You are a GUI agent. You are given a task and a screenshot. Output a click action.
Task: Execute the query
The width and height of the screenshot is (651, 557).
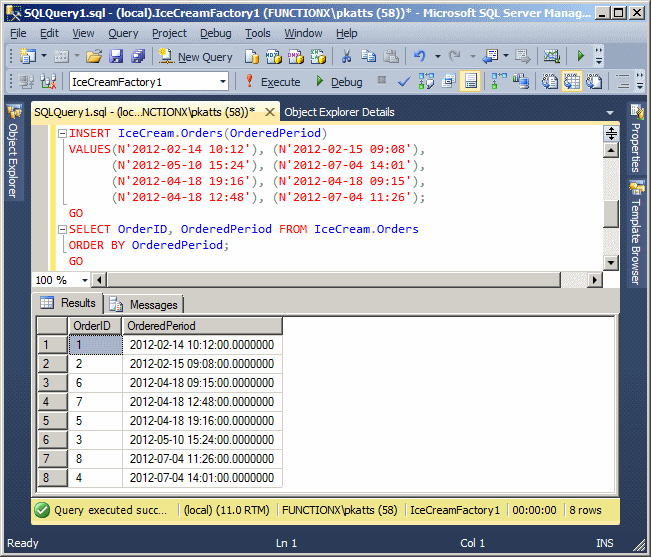point(273,82)
